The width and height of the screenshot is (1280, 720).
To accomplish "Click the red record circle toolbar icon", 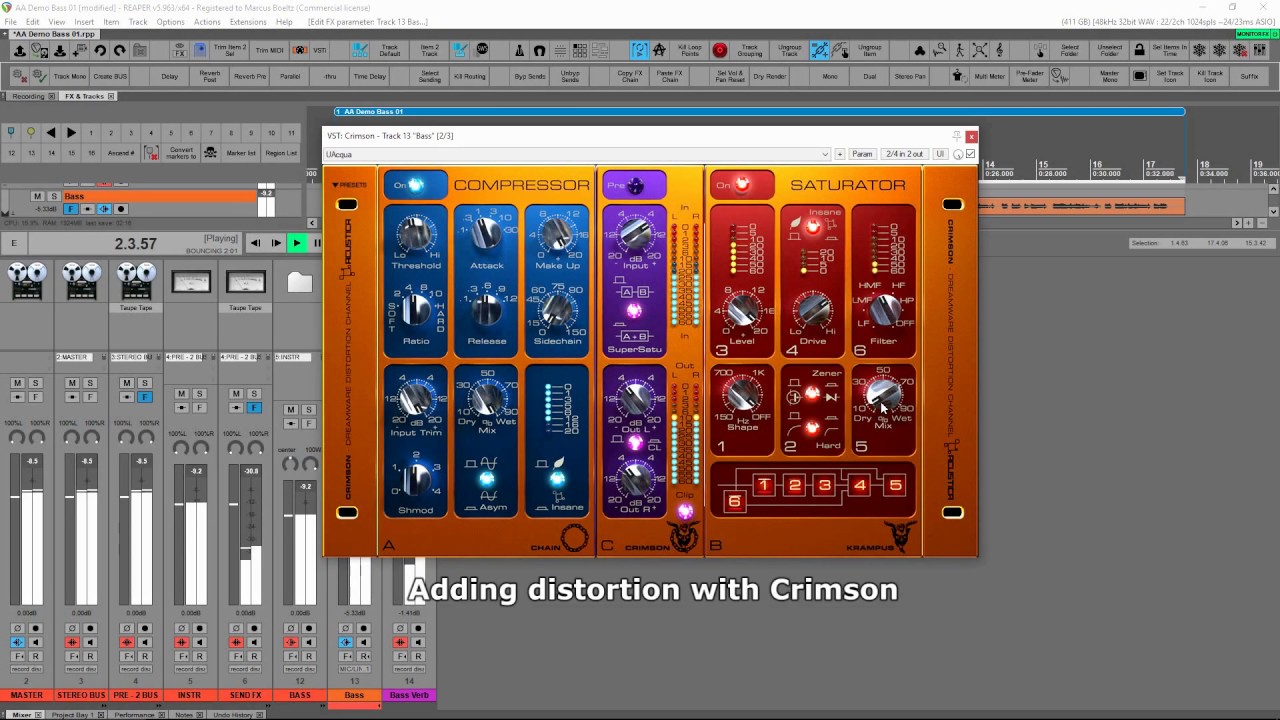I will (x=720, y=50).
